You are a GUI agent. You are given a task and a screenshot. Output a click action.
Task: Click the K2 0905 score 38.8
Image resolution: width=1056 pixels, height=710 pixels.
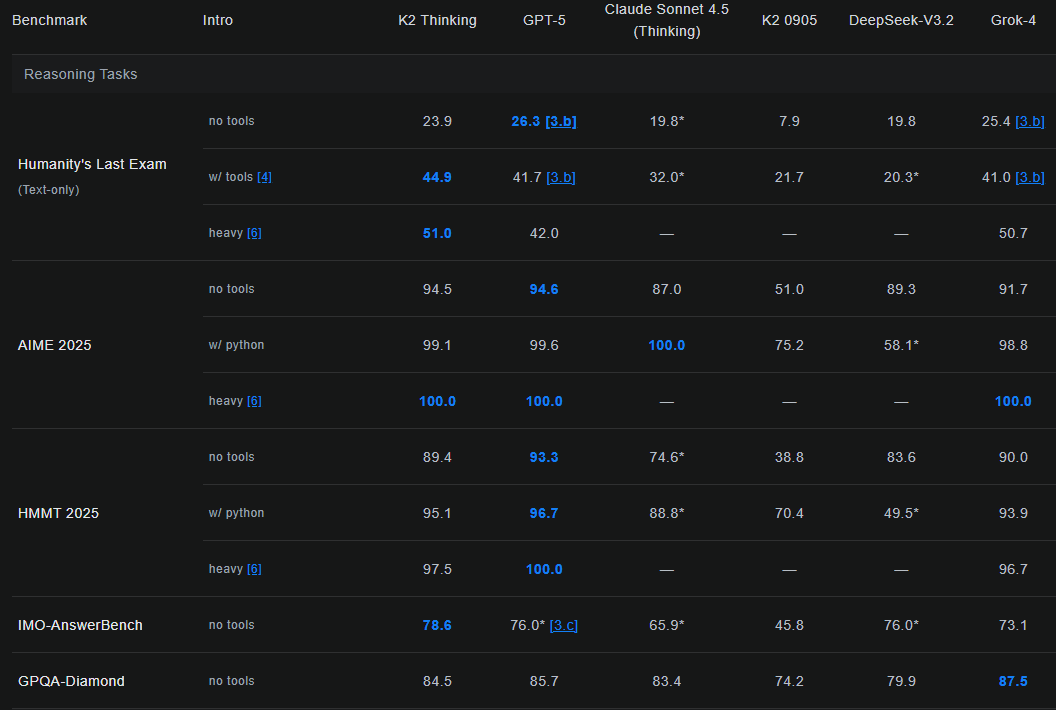pos(789,457)
